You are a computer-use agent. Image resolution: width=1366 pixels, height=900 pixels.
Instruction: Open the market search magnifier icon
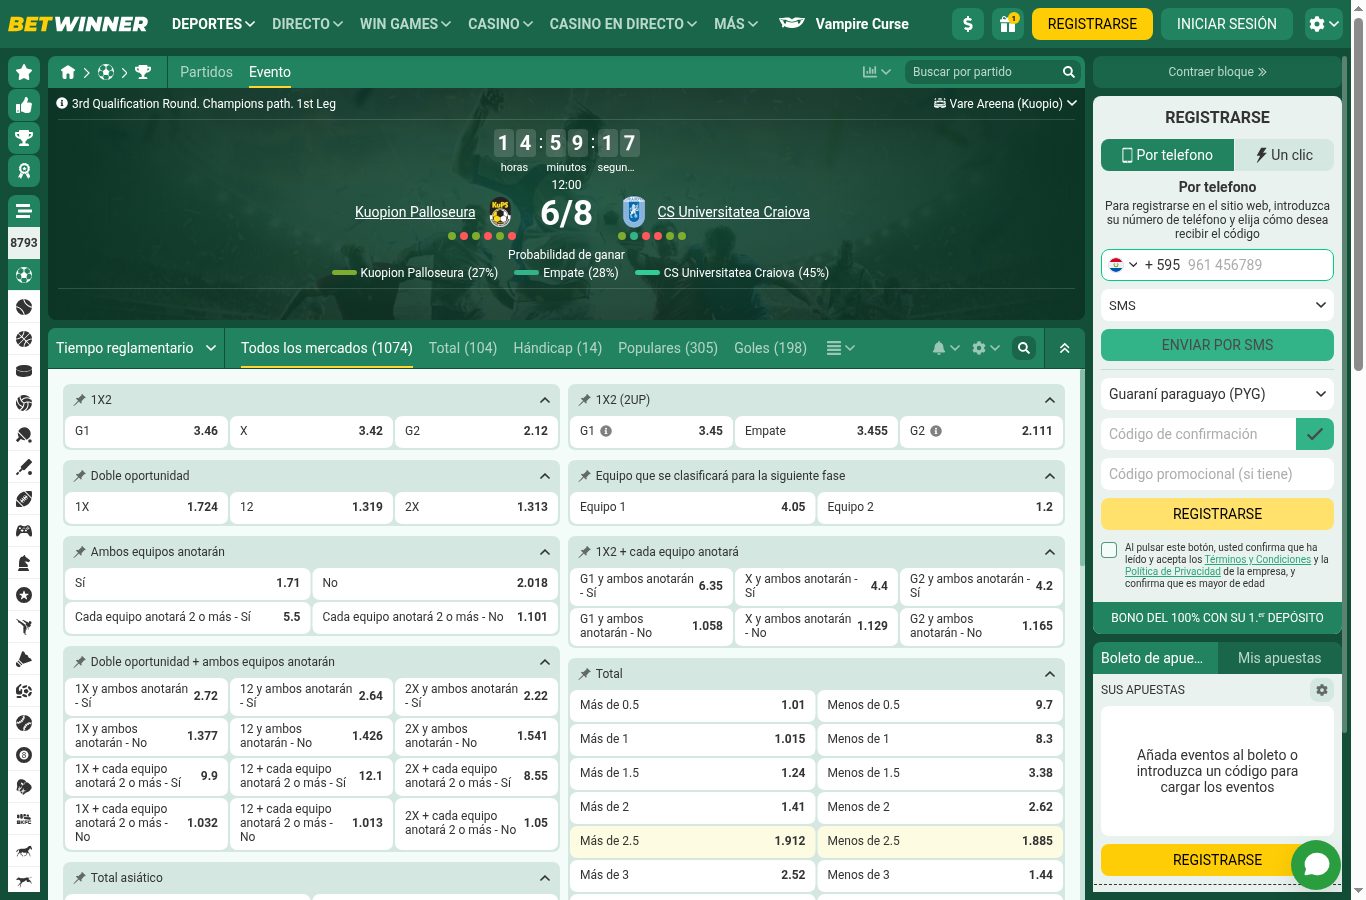[1024, 348]
